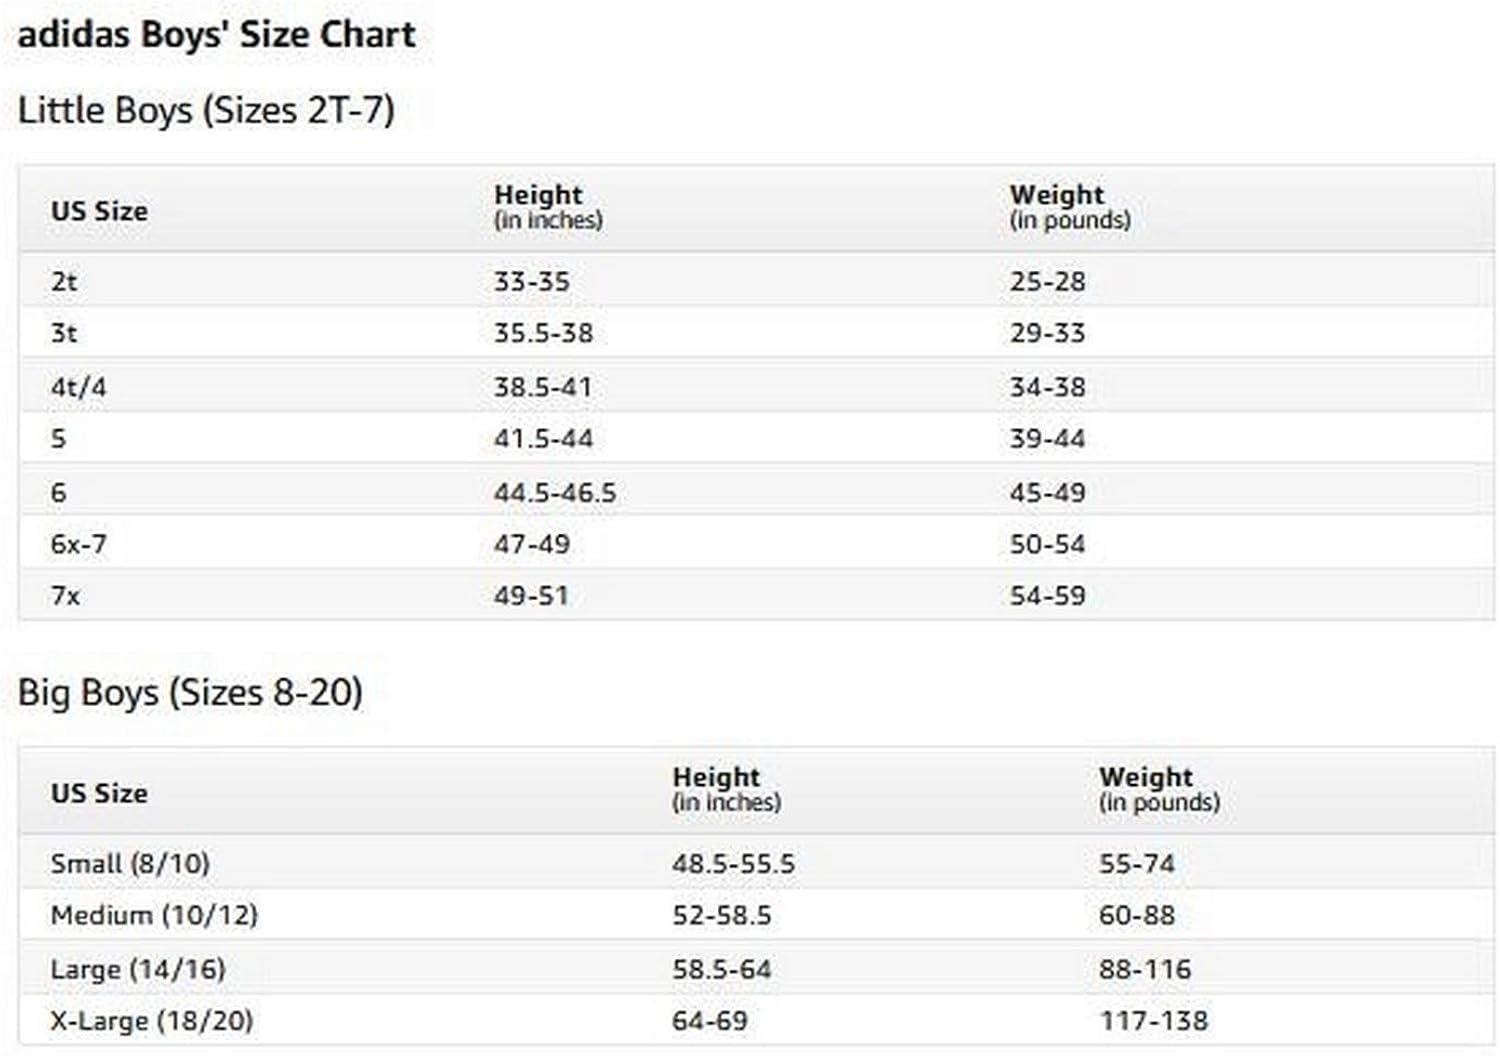Image resolution: width=1500 pixels, height=1056 pixels.
Task: Click US Size header in Little Boys table
Action: pyautogui.click(x=99, y=211)
